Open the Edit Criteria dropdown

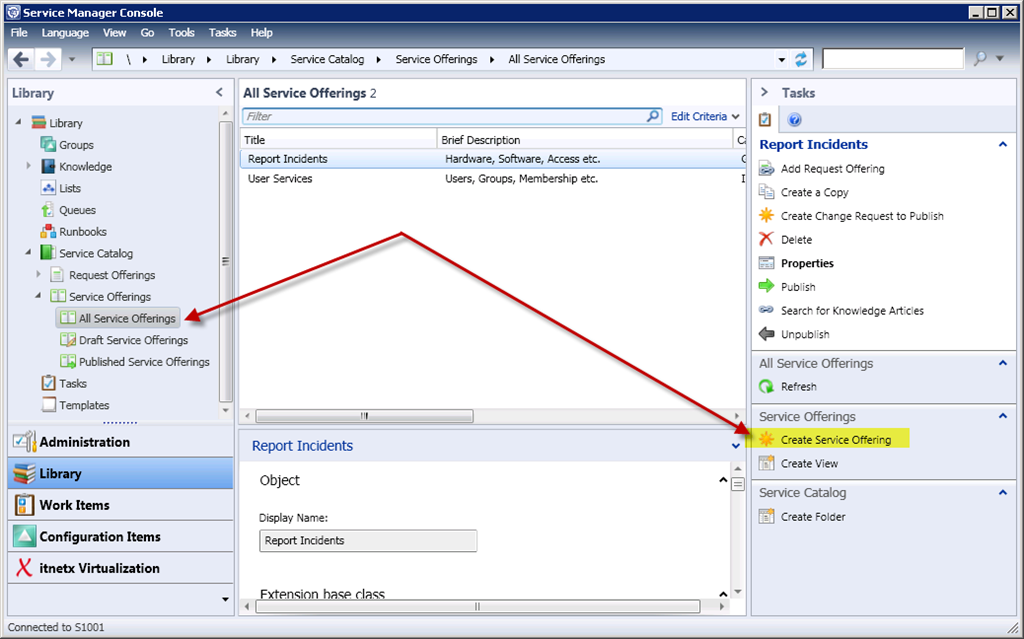click(705, 117)
